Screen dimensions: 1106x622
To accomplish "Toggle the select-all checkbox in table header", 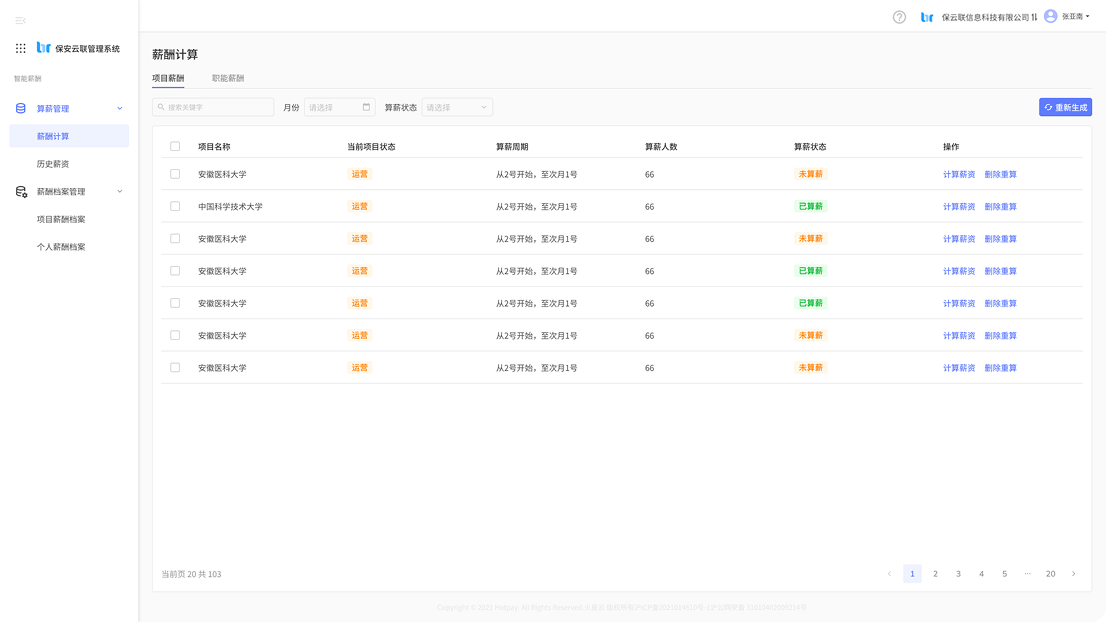I will (x=175, y=146).
